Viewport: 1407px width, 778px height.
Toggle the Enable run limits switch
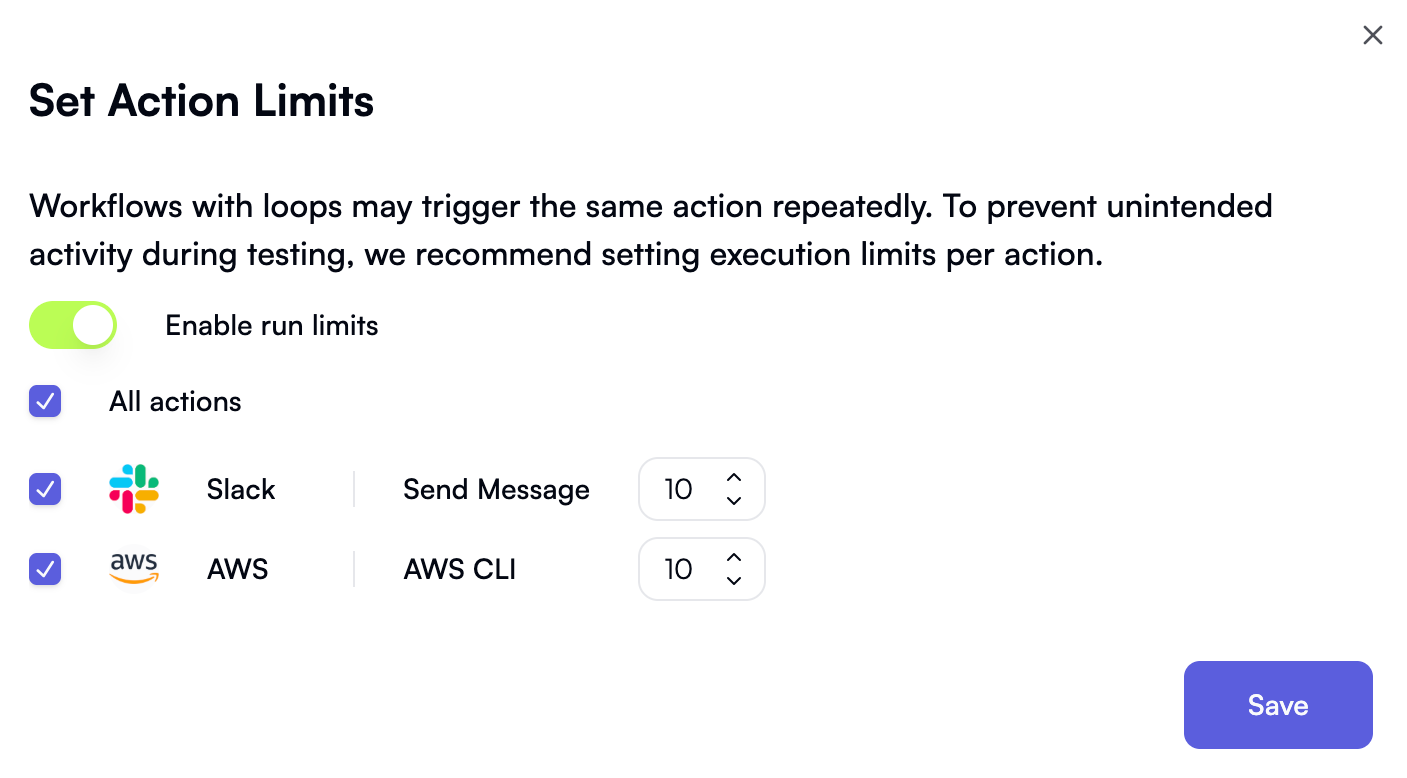tap(72, 324)
